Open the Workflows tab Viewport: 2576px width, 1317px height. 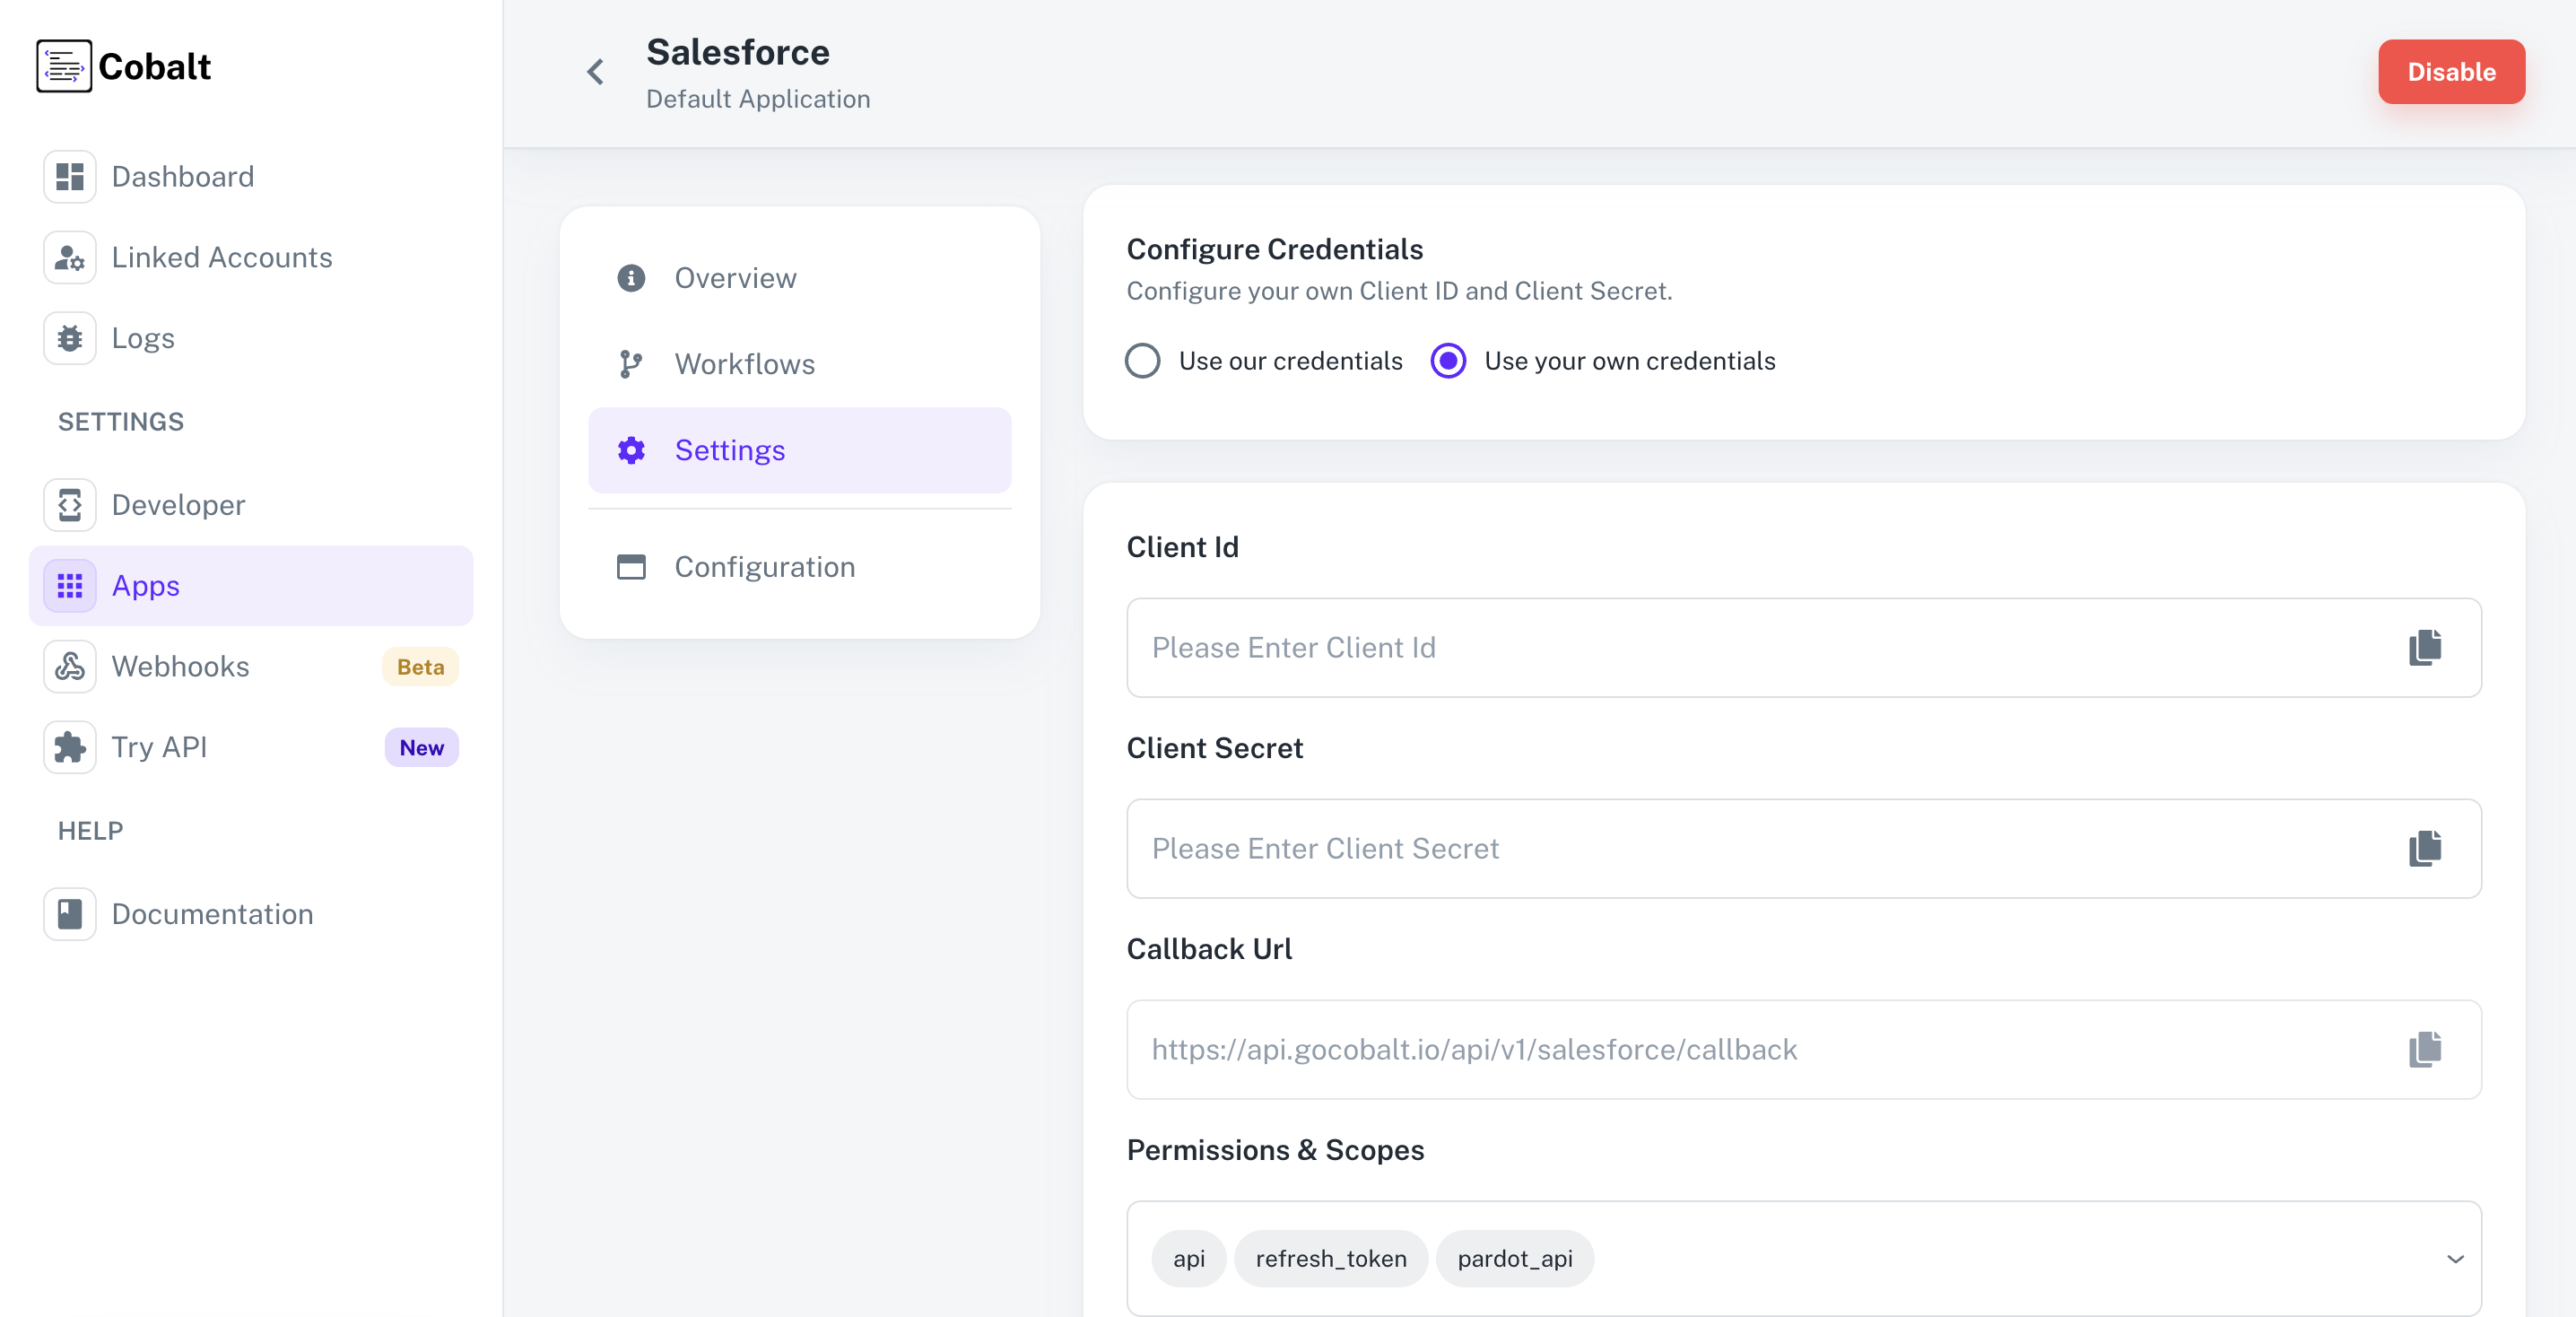tap(744, 364)
